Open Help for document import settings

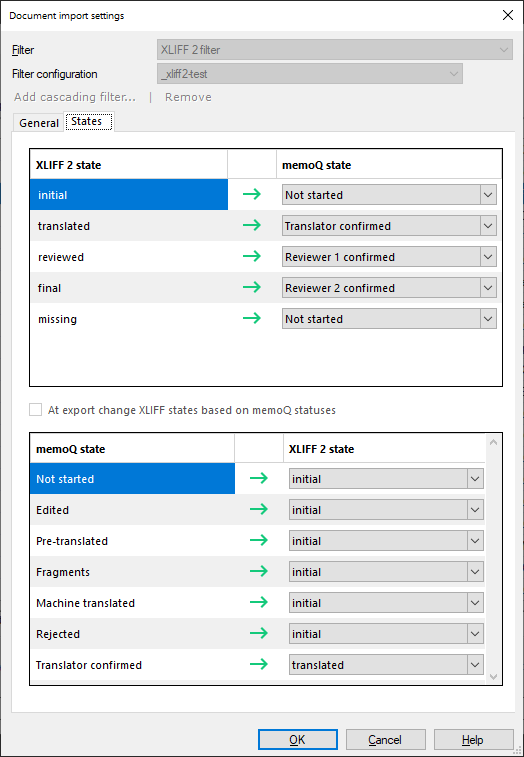pos(473,740)
